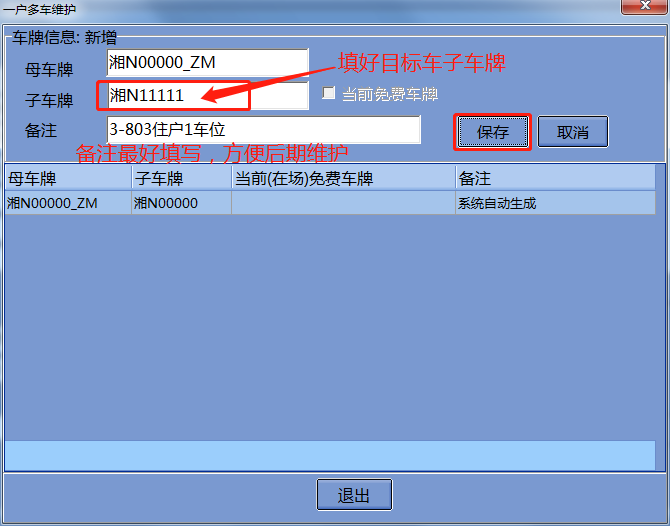Click the 母车牌 input field

[207, 62]
